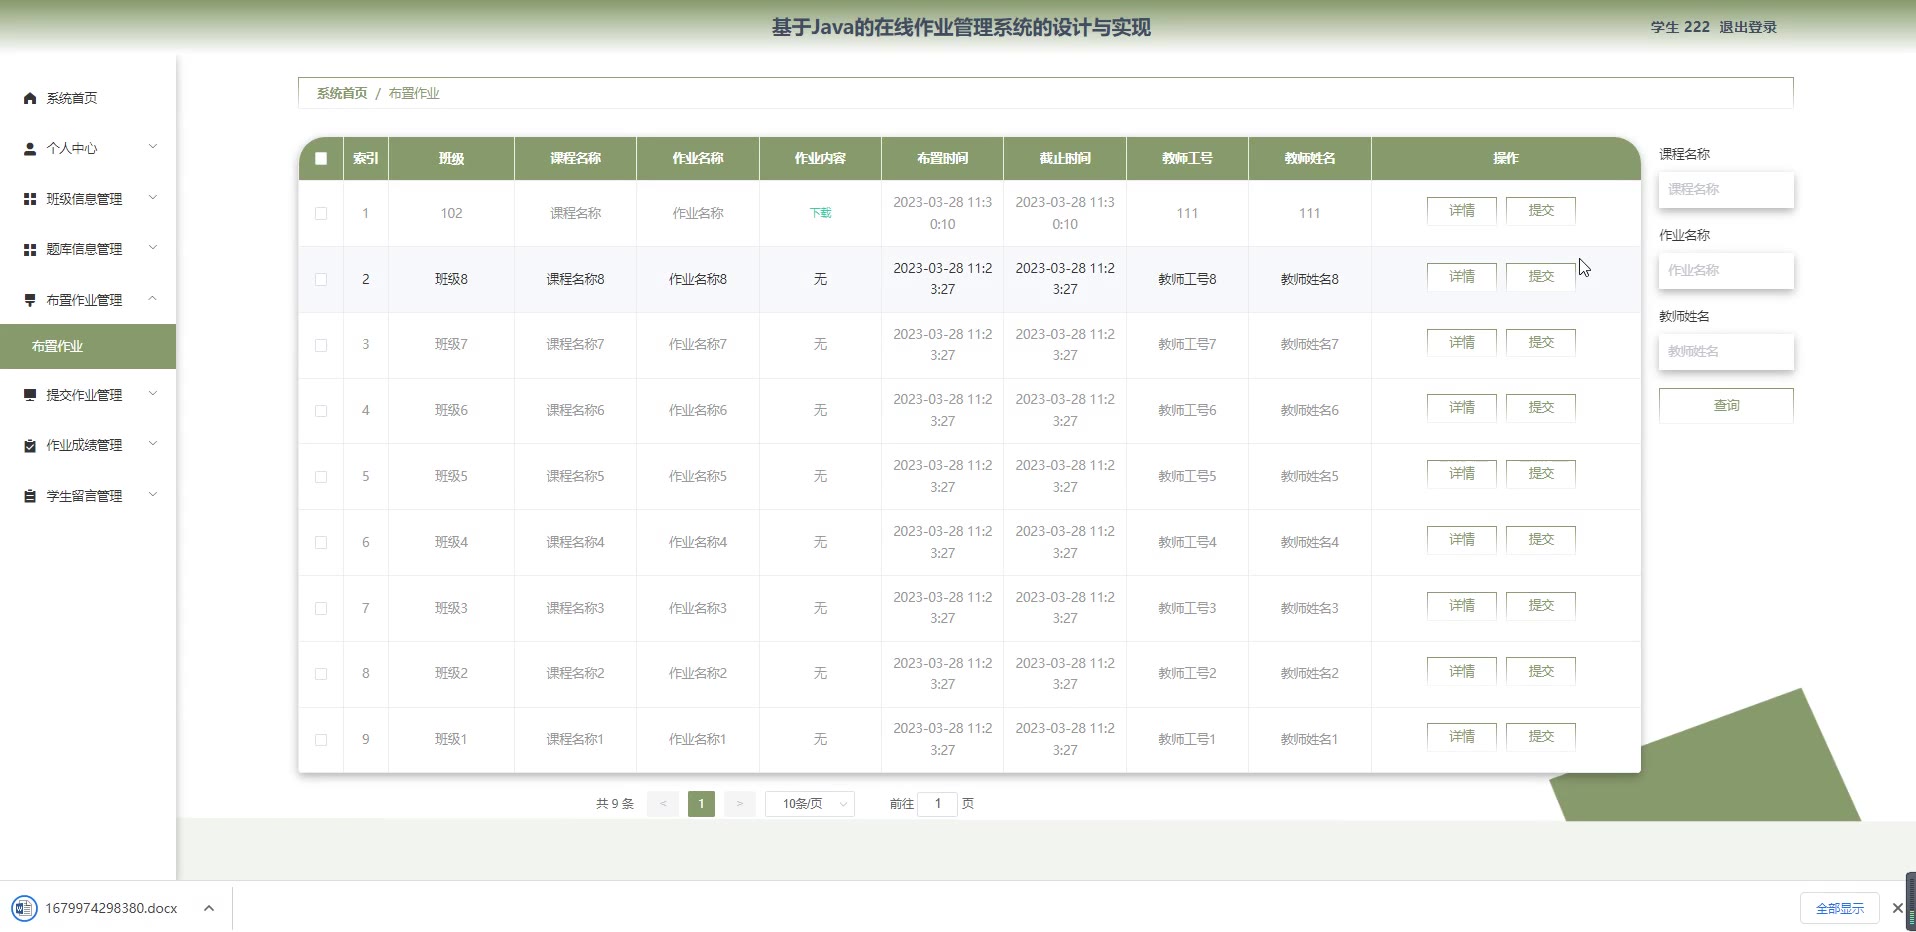1916x932 pixels.
Task: Click the person icon beside 个人中心
Action: click(x=30, y=148)
